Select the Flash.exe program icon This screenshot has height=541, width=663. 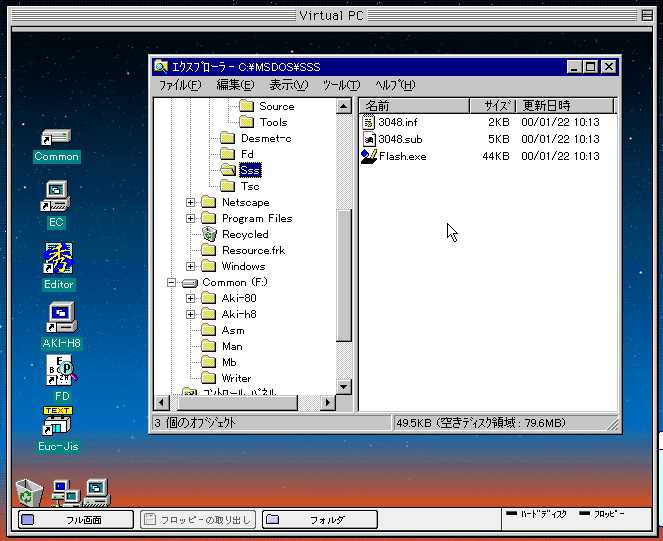coord(369,156)
